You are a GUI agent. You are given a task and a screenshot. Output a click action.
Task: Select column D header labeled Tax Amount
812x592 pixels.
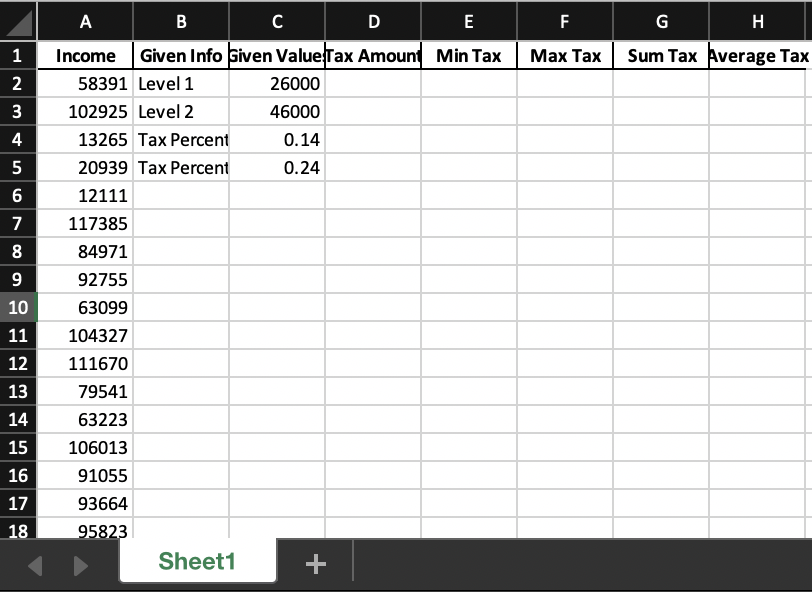click(x=373, y=21)
